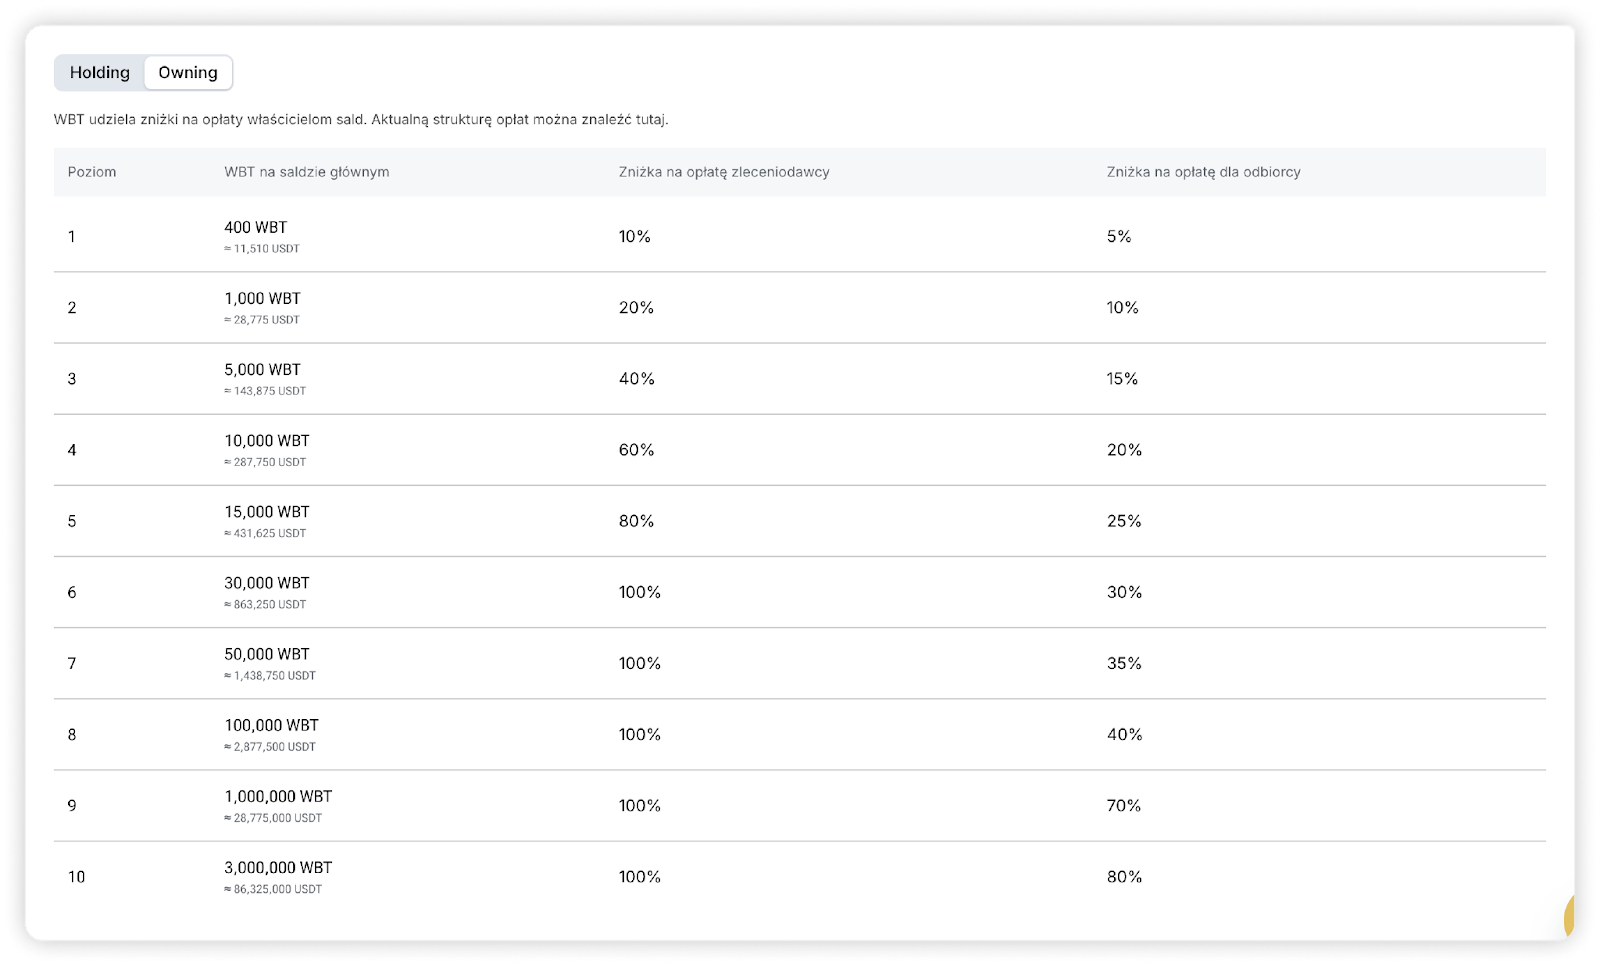Select the 100,000 WBT row

[x=271, y=725]
